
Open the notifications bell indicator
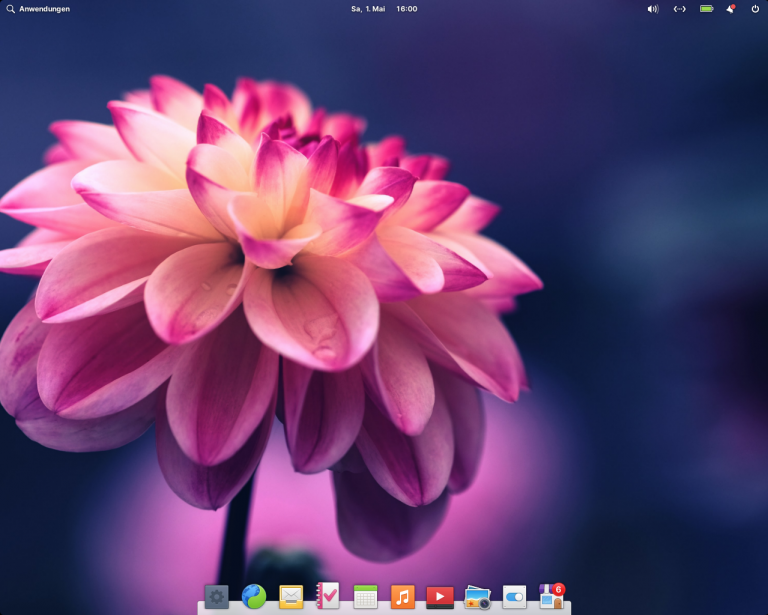click(x=731, y=9)
